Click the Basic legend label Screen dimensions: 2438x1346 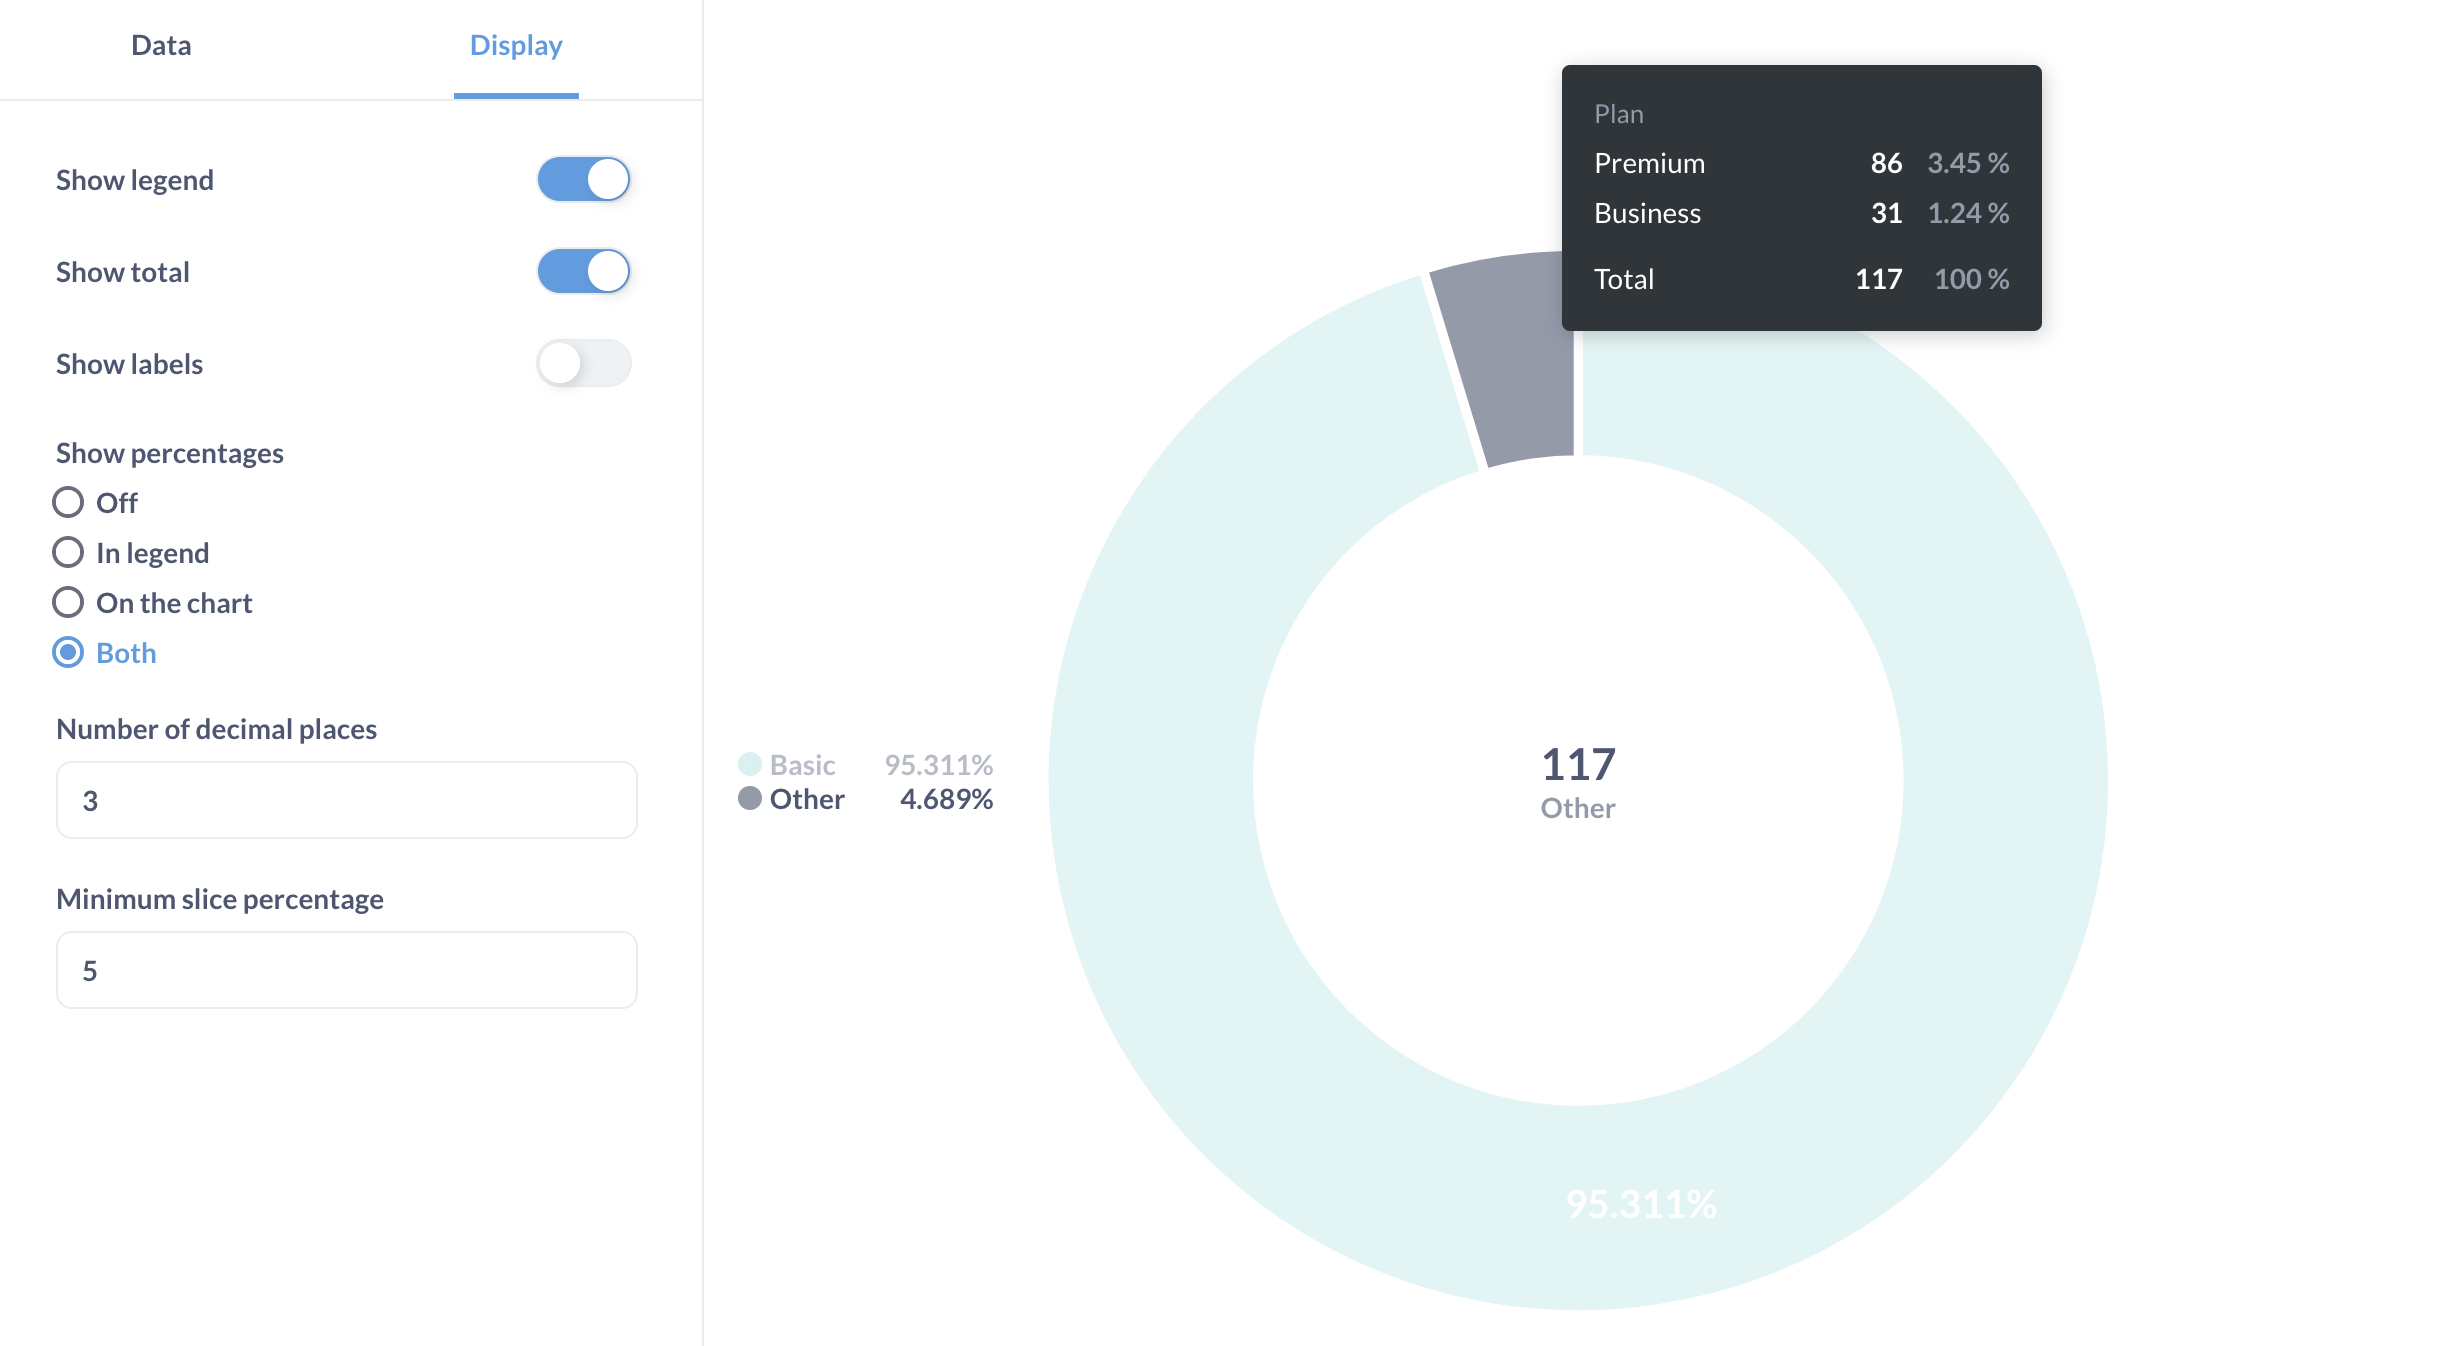[802, 765]
